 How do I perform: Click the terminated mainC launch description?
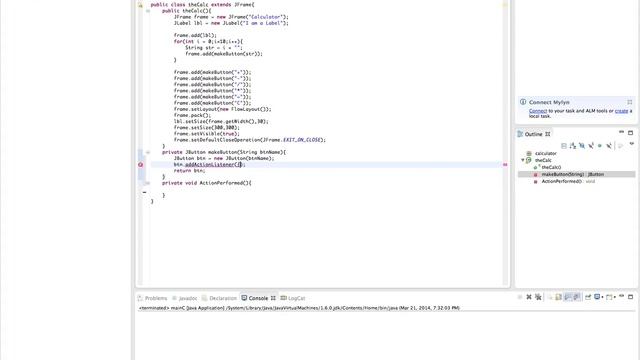coord(299,308)
